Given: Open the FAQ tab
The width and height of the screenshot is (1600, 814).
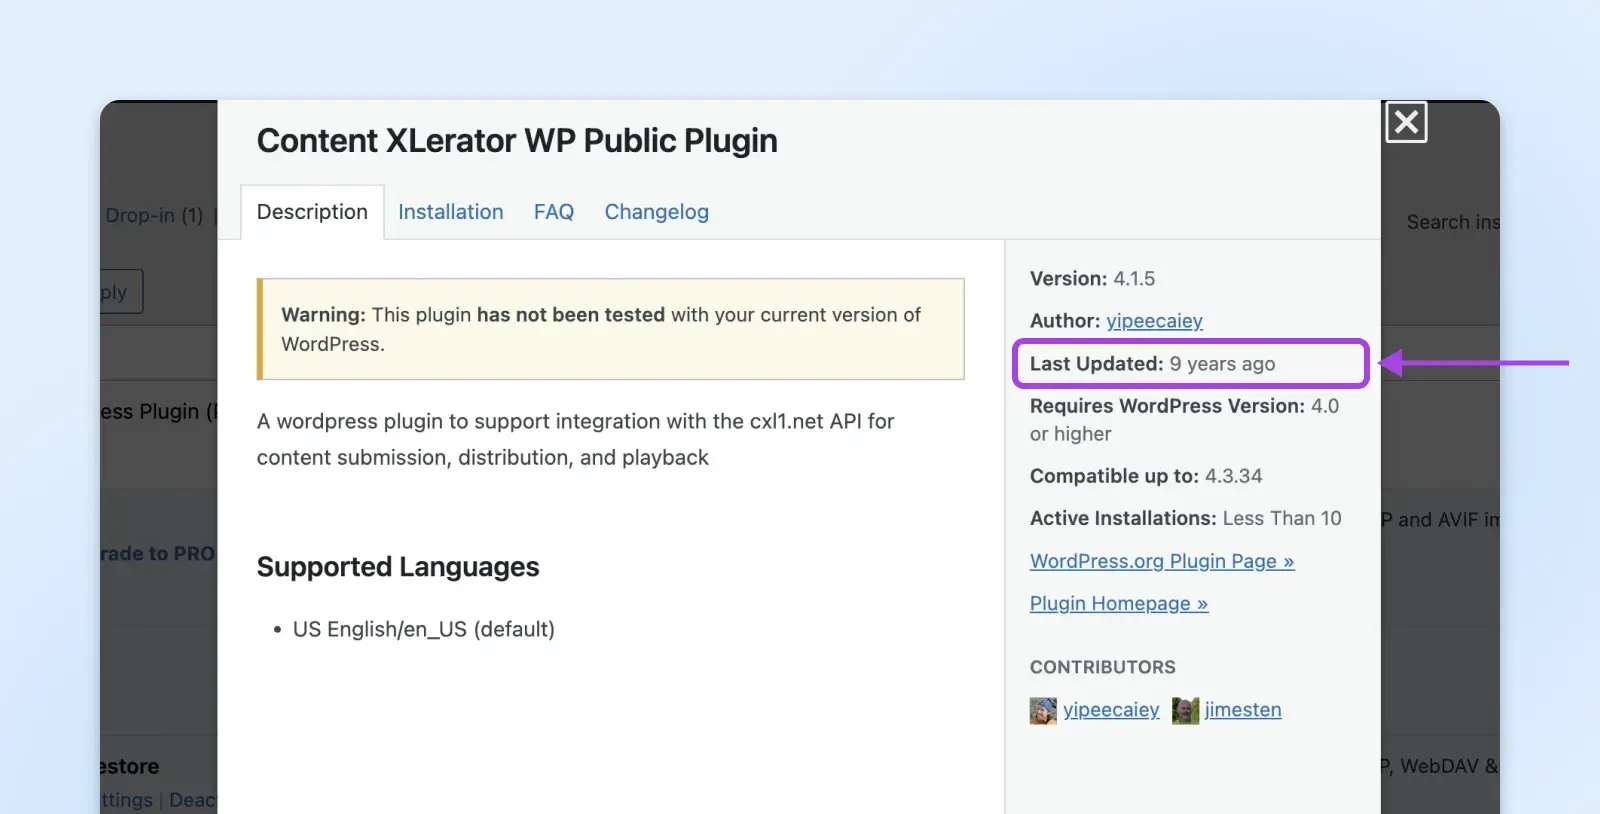Looking at the screenshot, I should click(553, 212).
